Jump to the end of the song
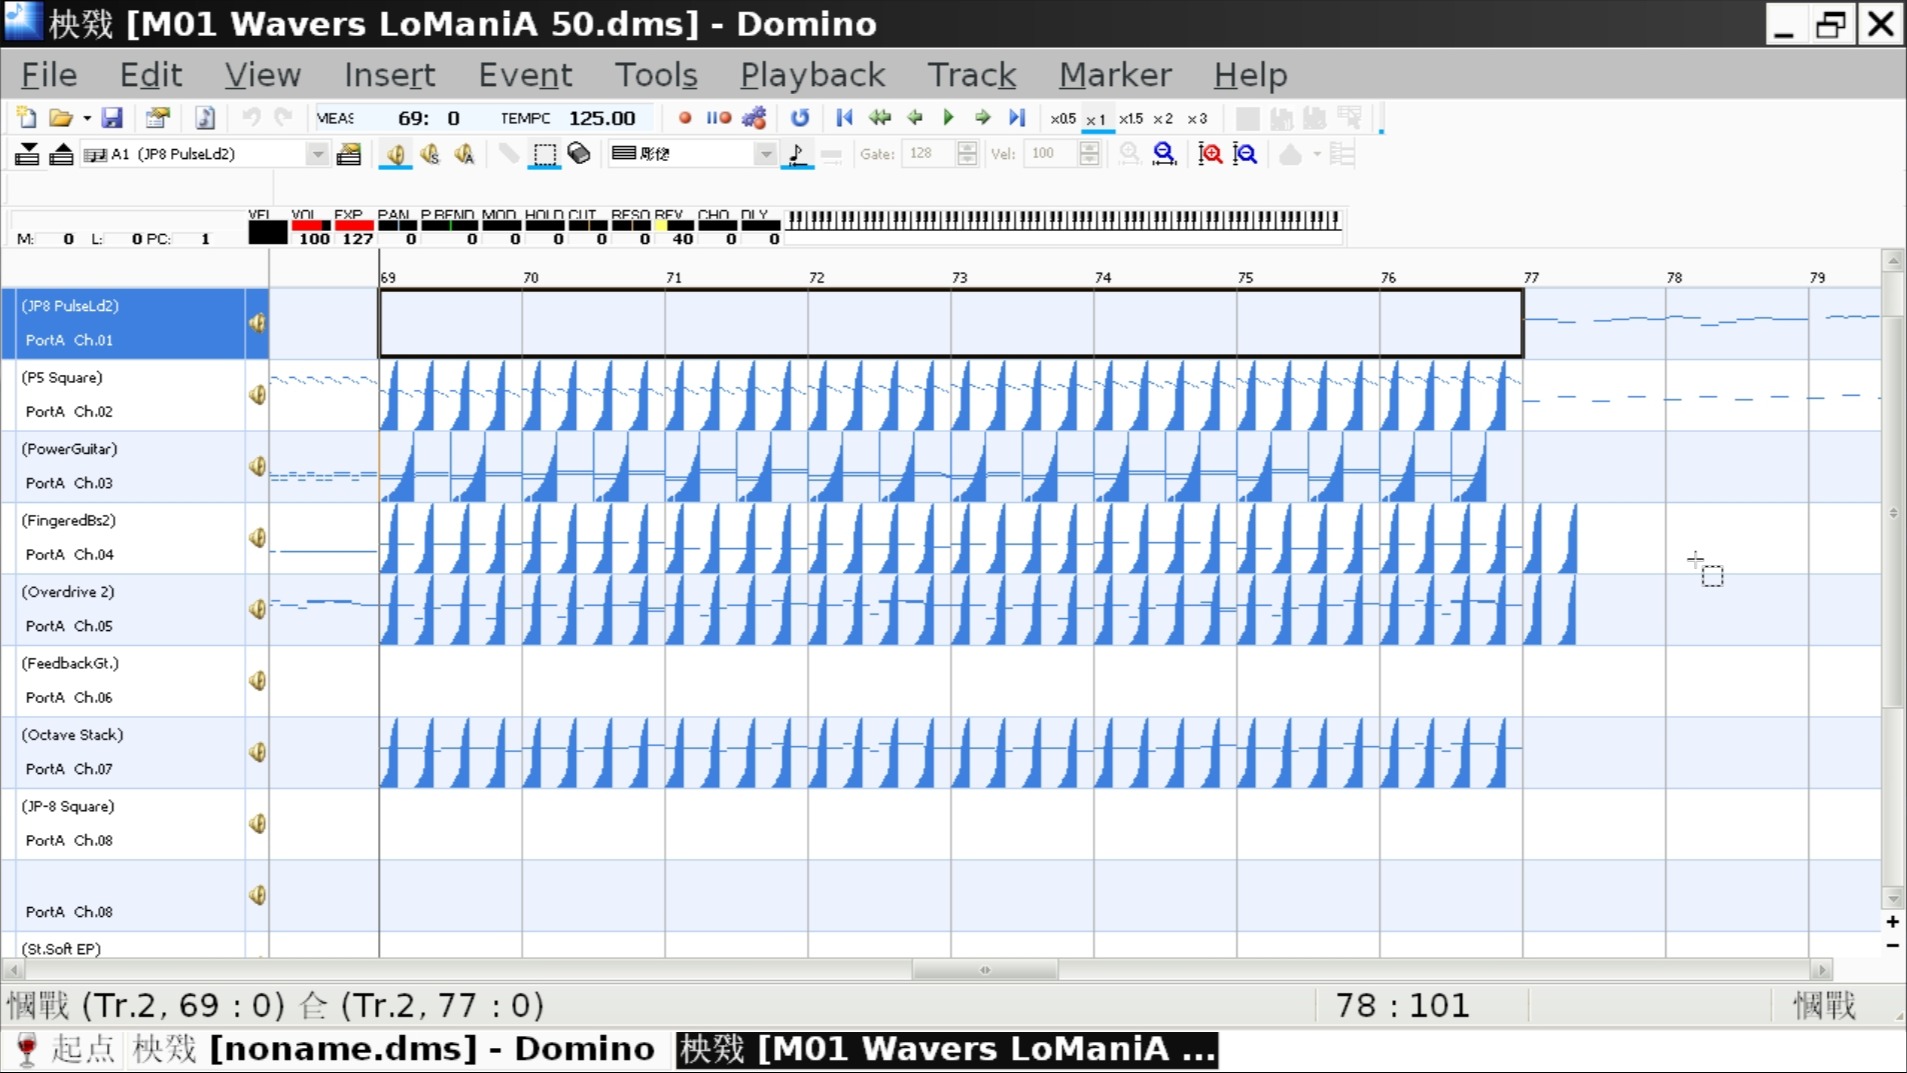The image size is (1907, 1073). coord(1017,118)
